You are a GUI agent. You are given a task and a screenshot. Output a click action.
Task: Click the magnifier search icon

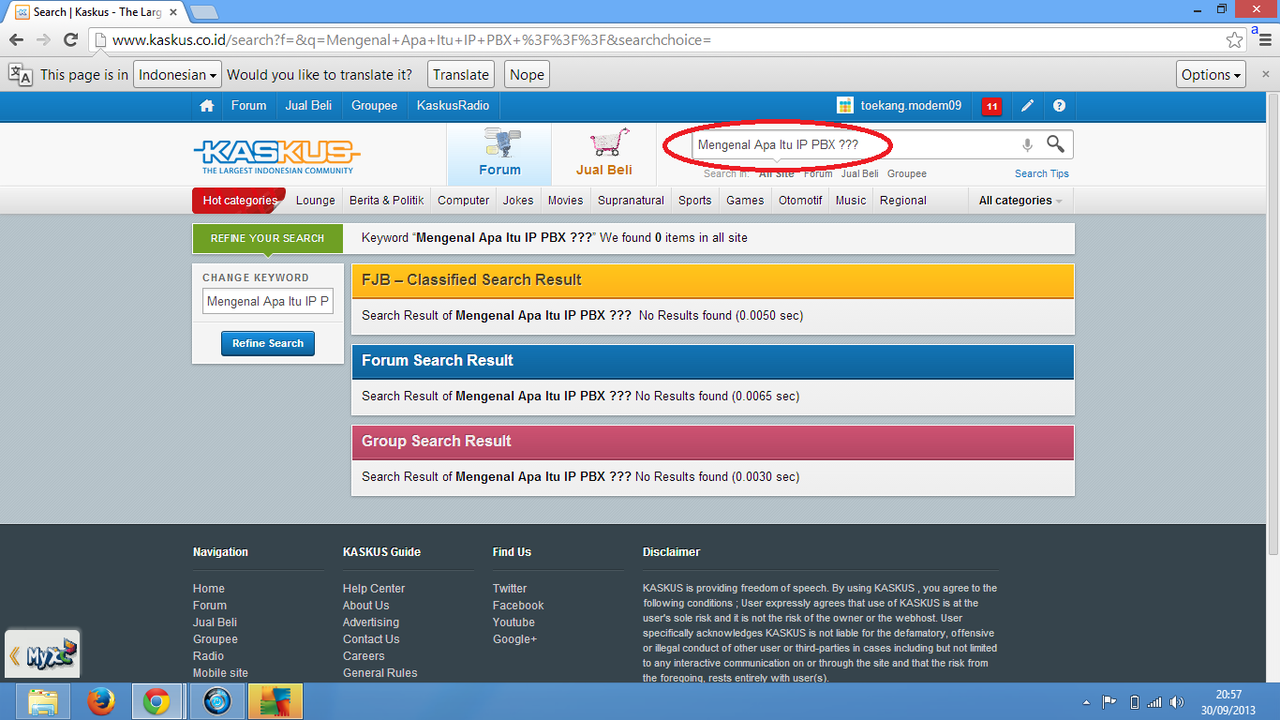click(x=1055, y=144)
